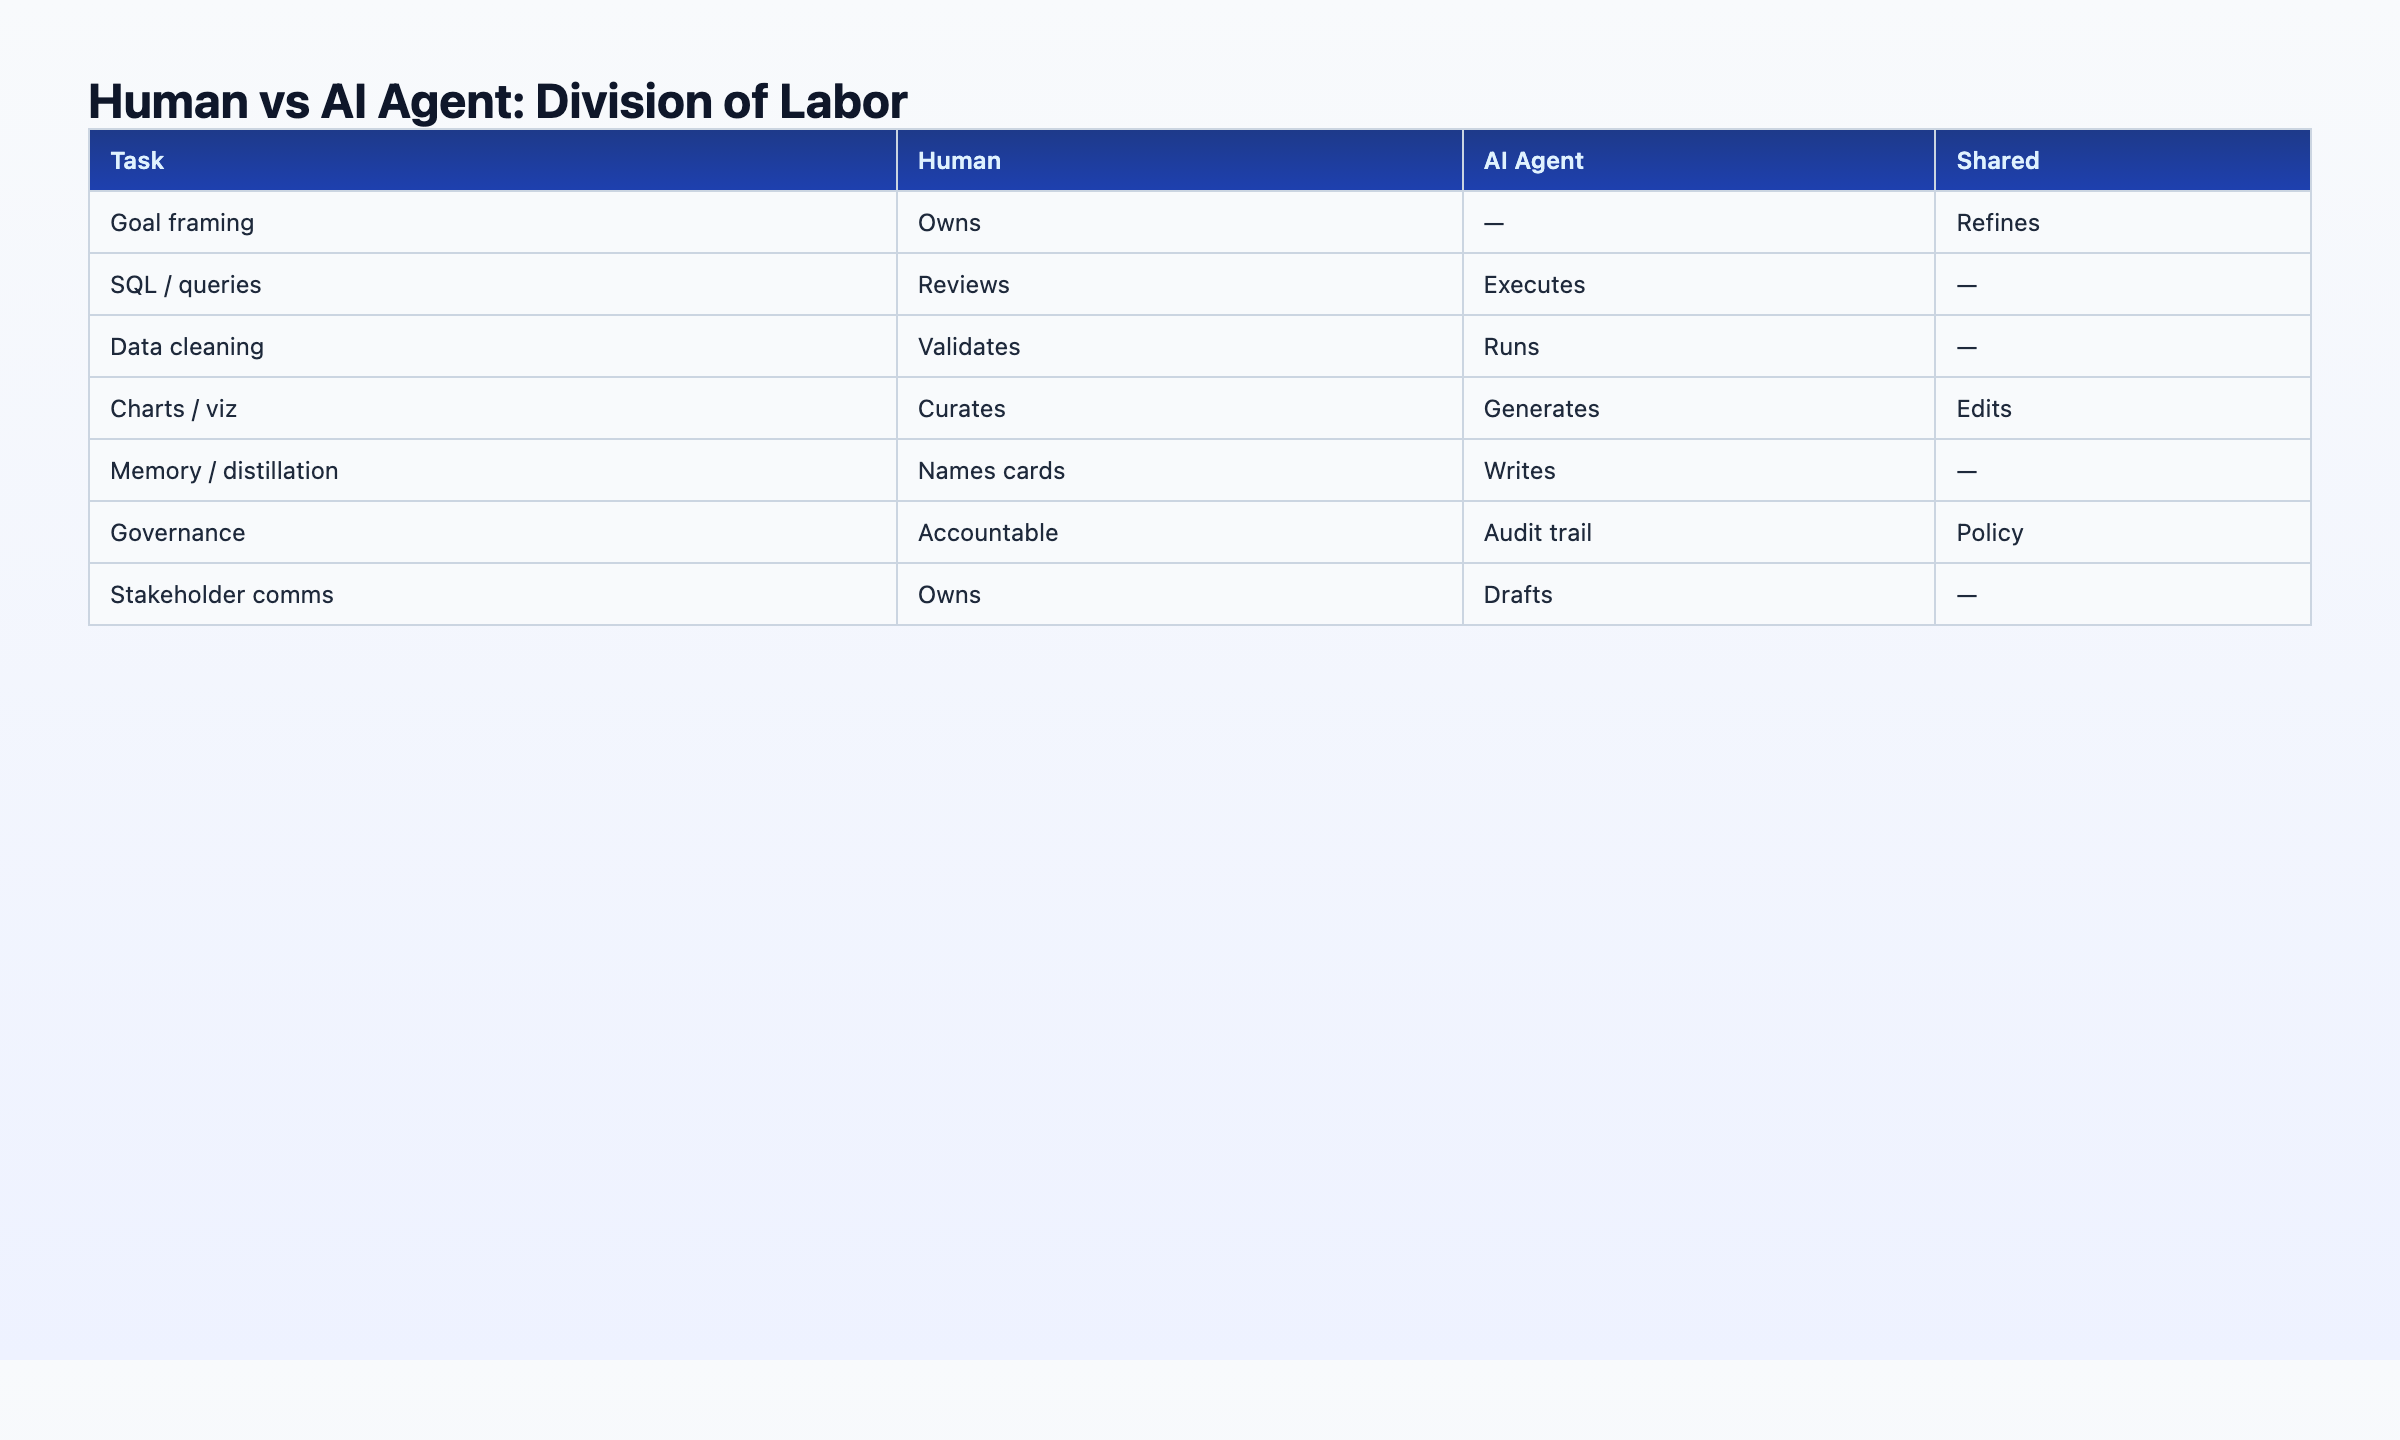Click the 'Governance' task cell
Screen dimensions: 2400x1440
tap(493, 532)
